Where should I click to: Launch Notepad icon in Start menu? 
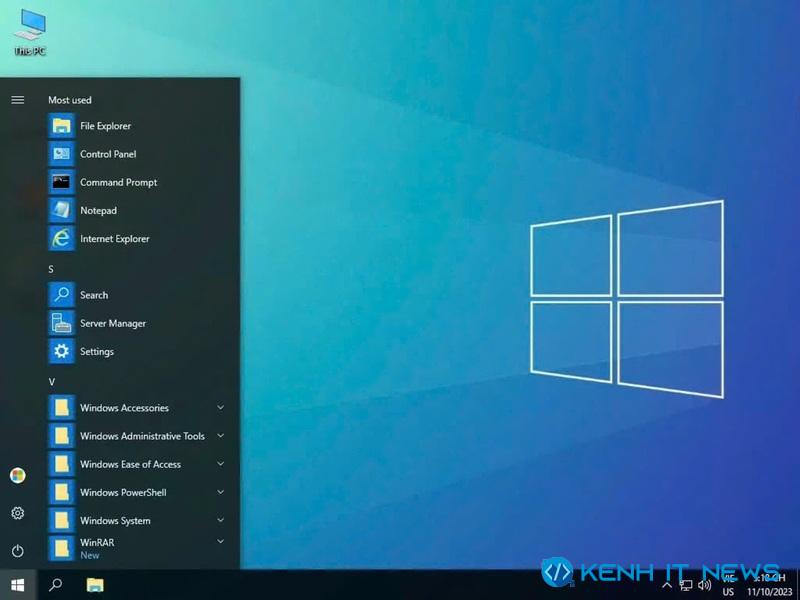pos(62,210)
